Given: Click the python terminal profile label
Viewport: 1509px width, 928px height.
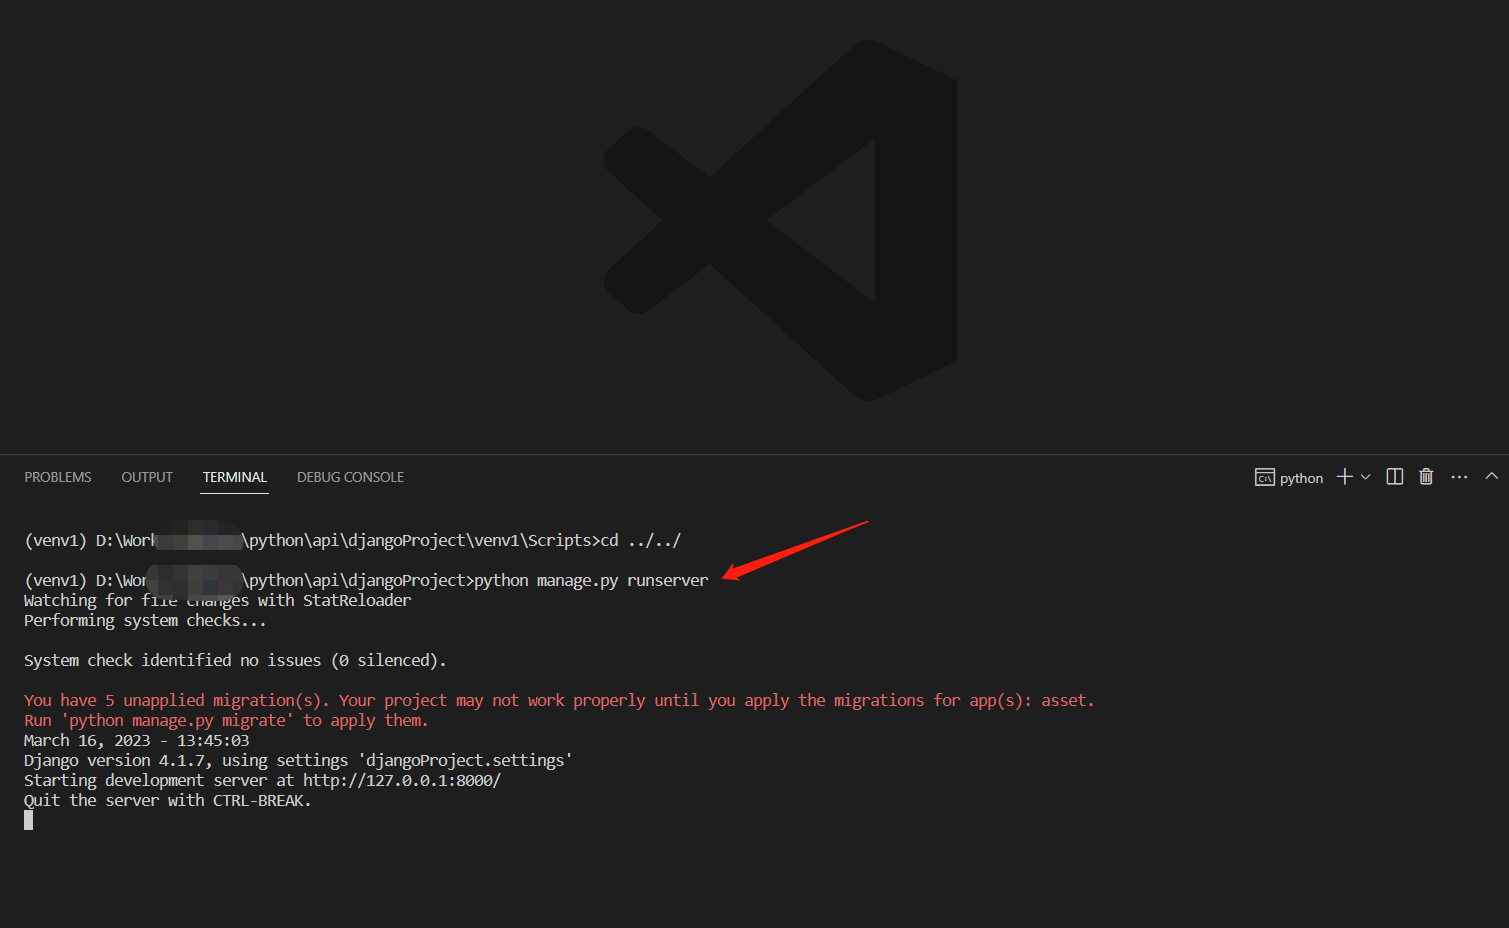Looking at the screenshot, I should point(1301,478).
